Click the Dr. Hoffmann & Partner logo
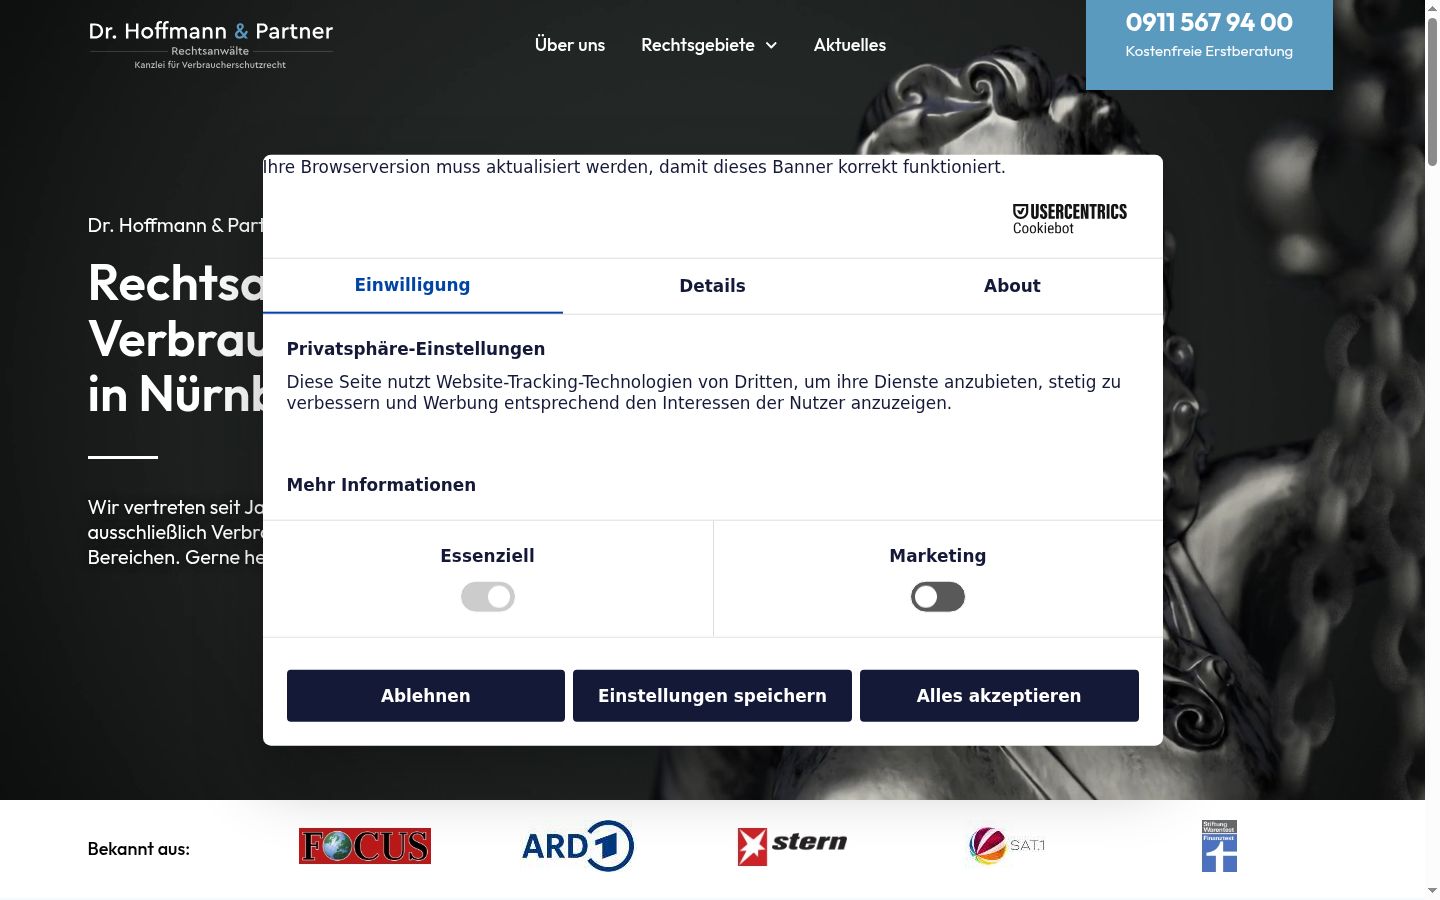Image resolution: width=1440 pixels, height=900 pixels. (x=211, y=45)
